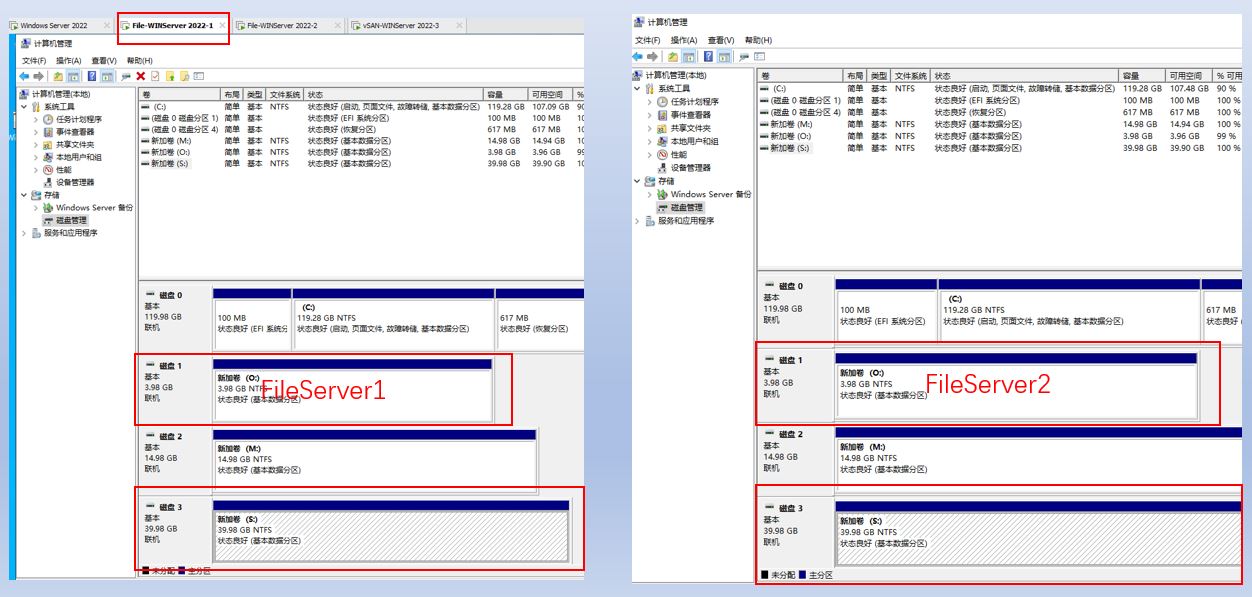Open Help using the question-mark toolbar icon
Image resolution: width=1252 pixels, height=597 pixels.
(92, 74)
